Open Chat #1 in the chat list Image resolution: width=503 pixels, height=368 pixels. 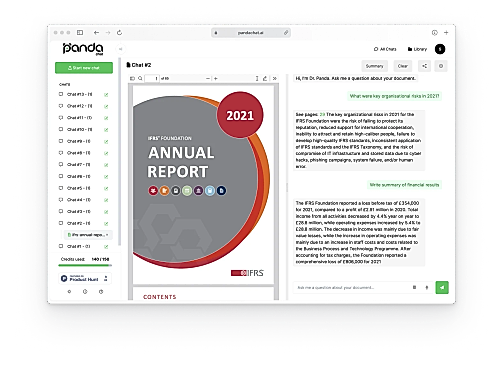[x=79, y=246]
